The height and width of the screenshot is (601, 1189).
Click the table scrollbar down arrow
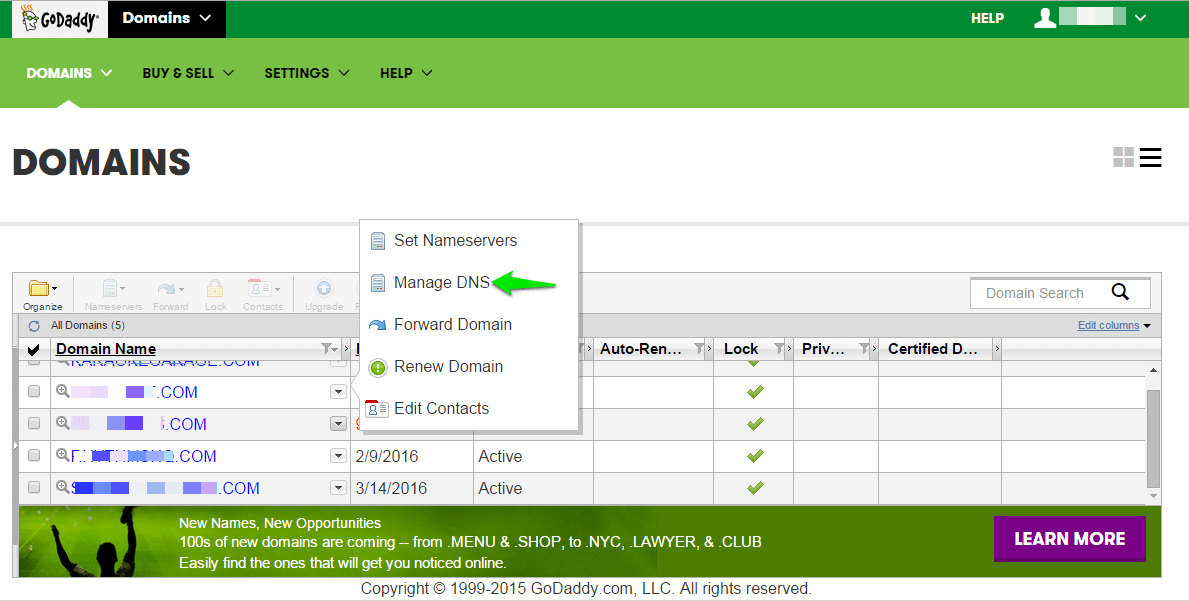tap(1153, 496)
